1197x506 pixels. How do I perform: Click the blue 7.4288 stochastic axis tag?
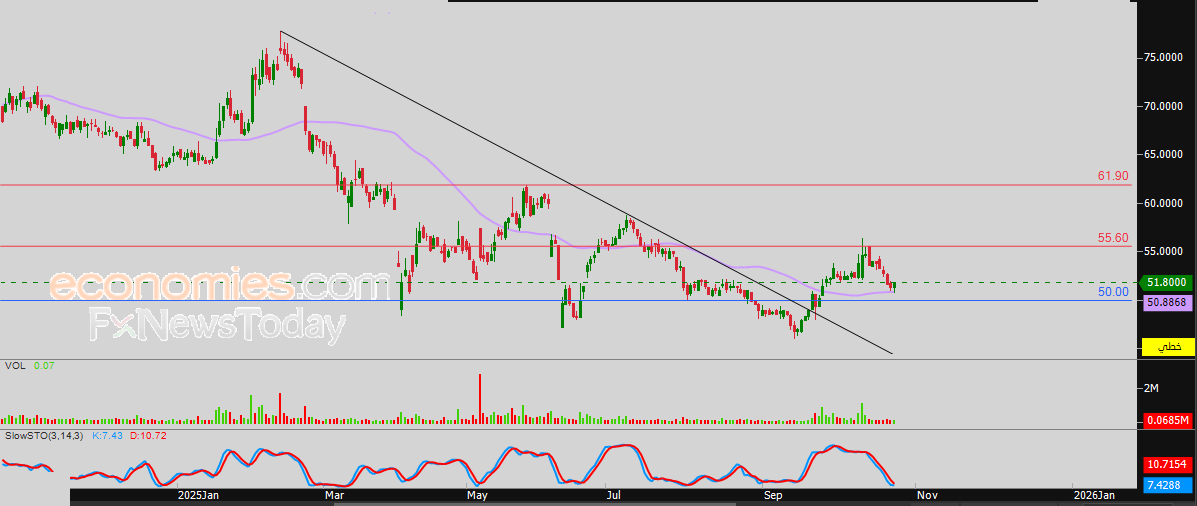point(1167,484)
